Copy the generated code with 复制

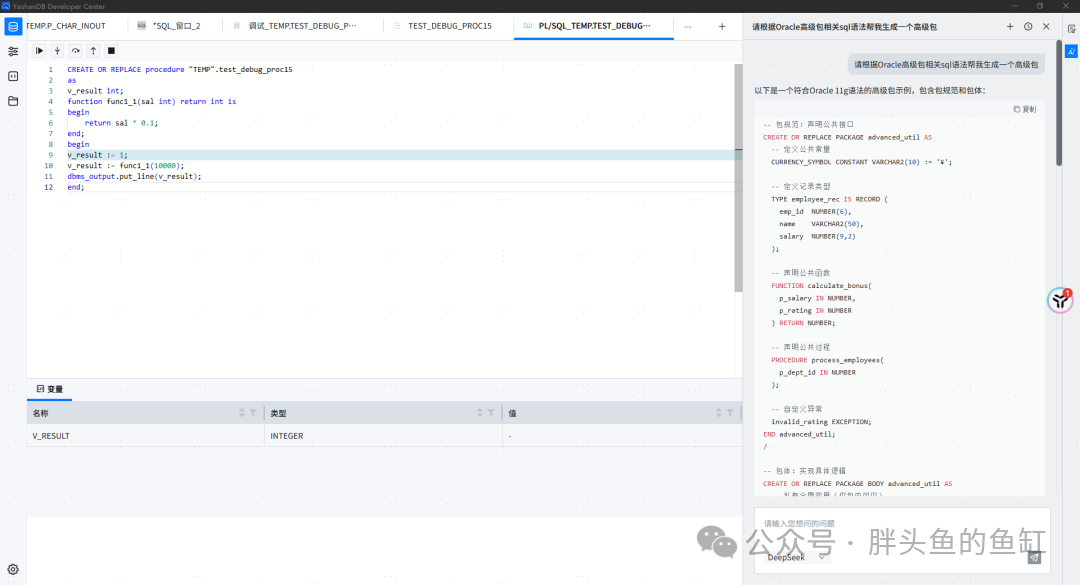(x=1025, y=109)
